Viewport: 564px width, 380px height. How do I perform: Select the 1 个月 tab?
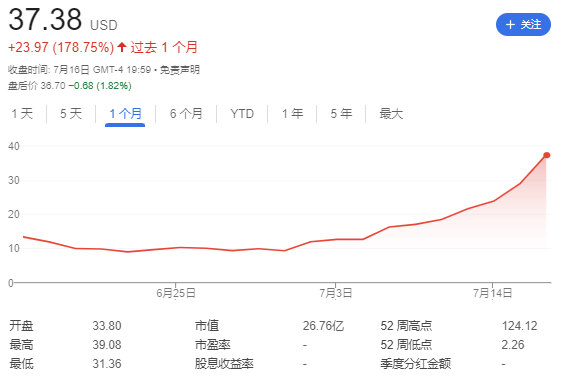click(125, 114)
